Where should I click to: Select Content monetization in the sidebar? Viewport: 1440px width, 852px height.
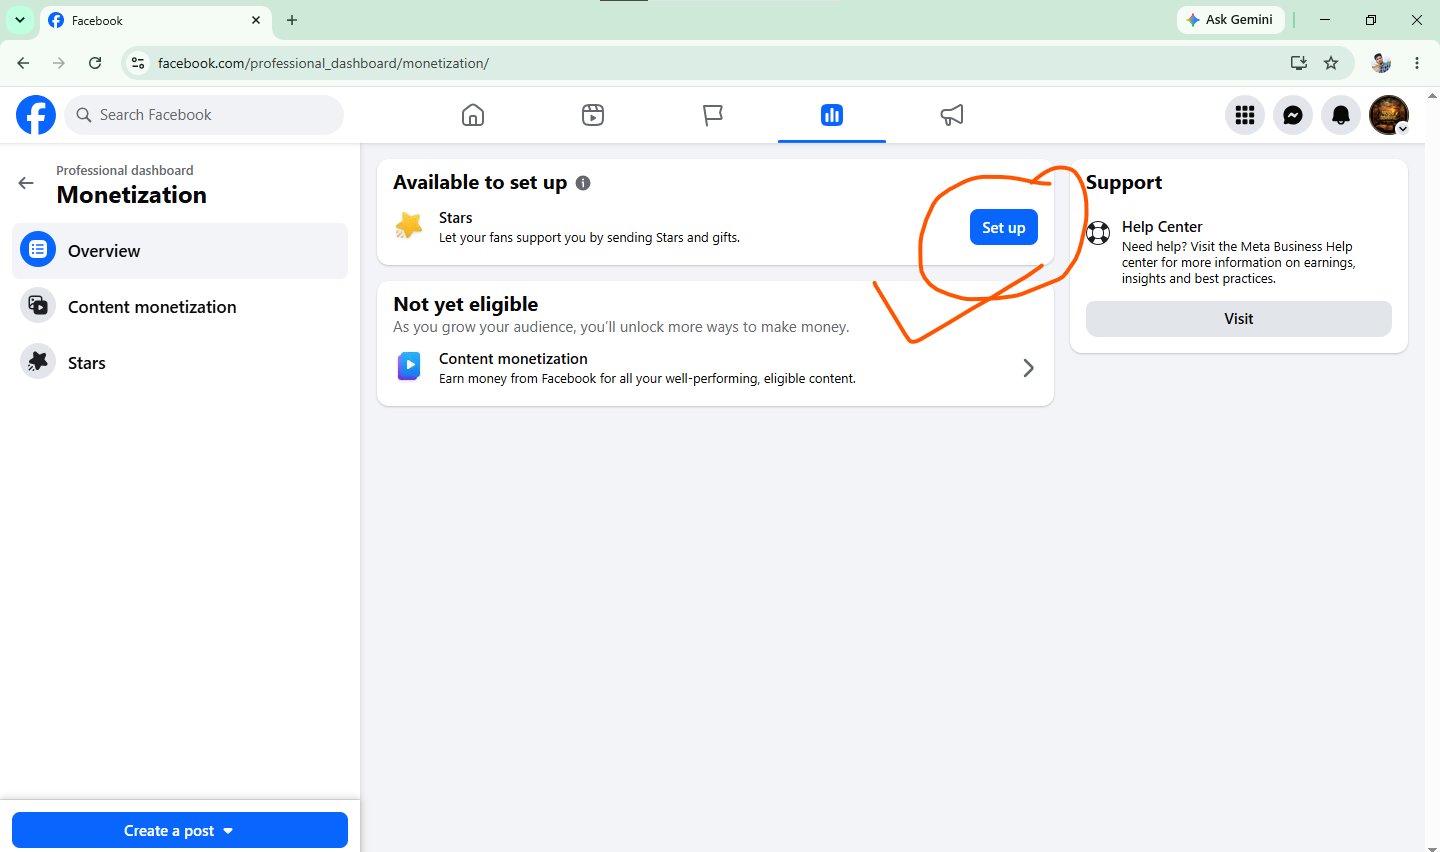[x=180, y=307]
